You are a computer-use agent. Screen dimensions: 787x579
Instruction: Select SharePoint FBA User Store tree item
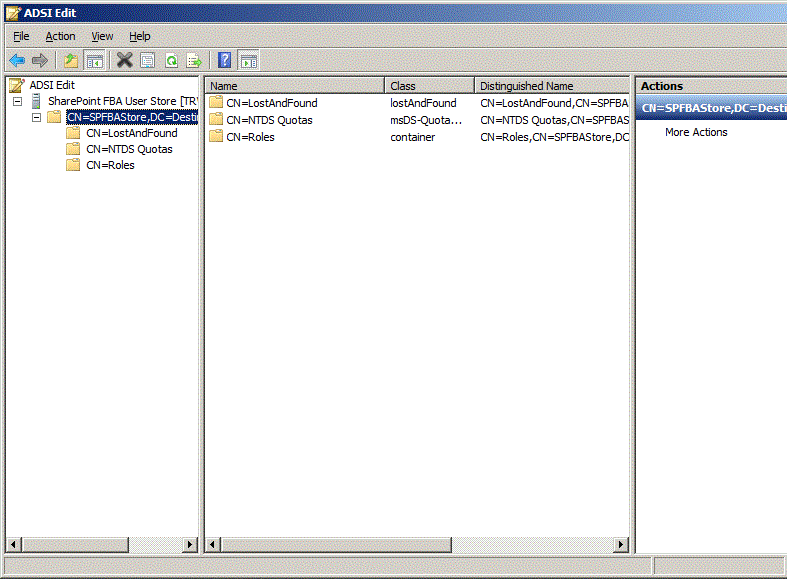pos(123,101)
